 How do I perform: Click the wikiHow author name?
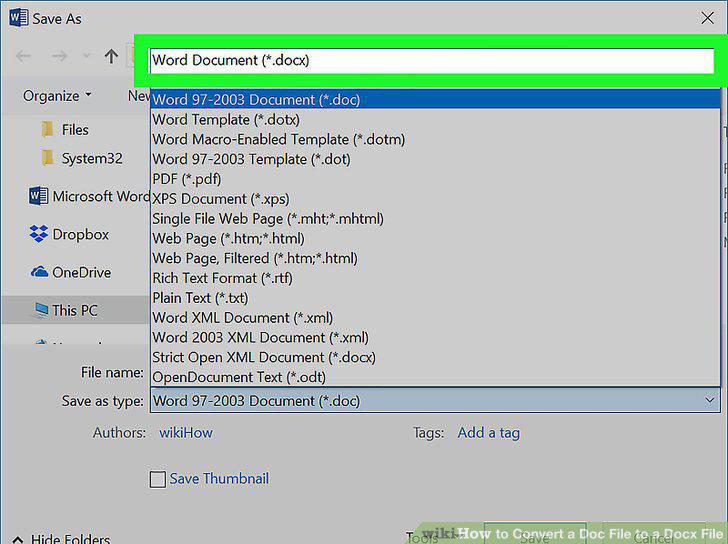[186, 433]
